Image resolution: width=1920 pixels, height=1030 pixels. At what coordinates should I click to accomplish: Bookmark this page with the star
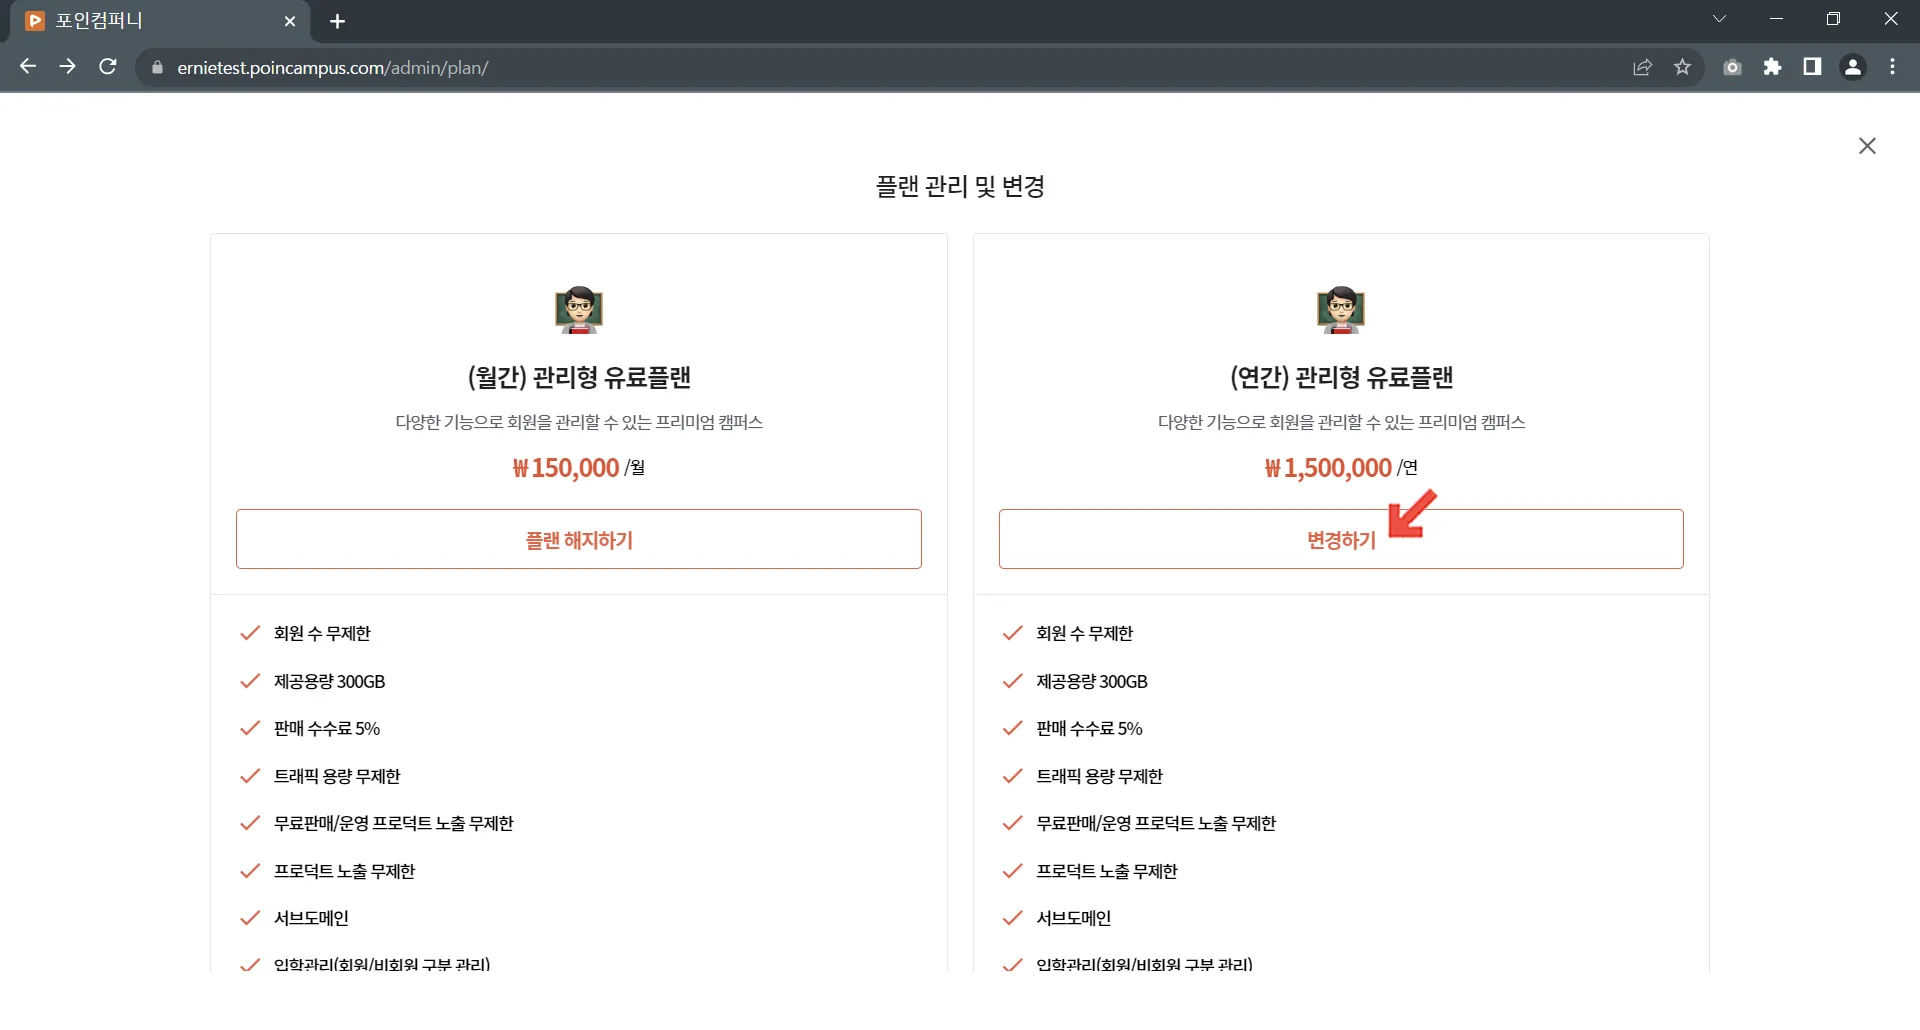coord(1682,67)
